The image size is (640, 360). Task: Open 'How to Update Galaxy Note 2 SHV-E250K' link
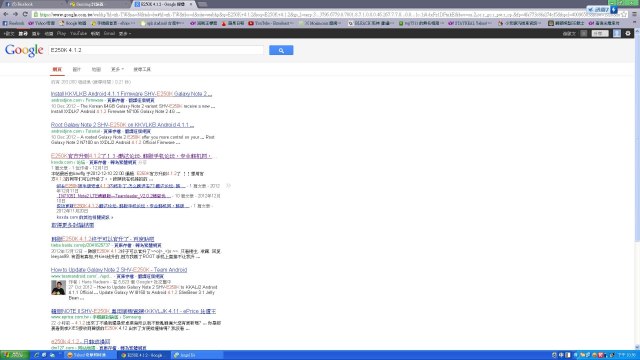click(119, 270)
